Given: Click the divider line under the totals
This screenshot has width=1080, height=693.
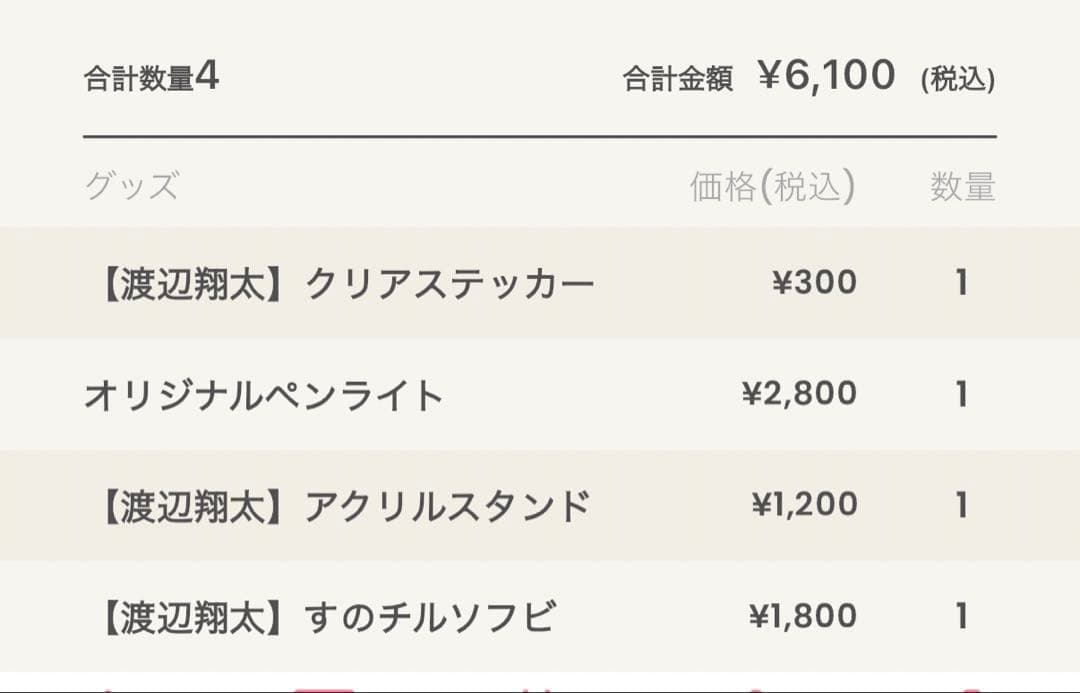Looking at the screenshot, I should [x=540, y=136].
